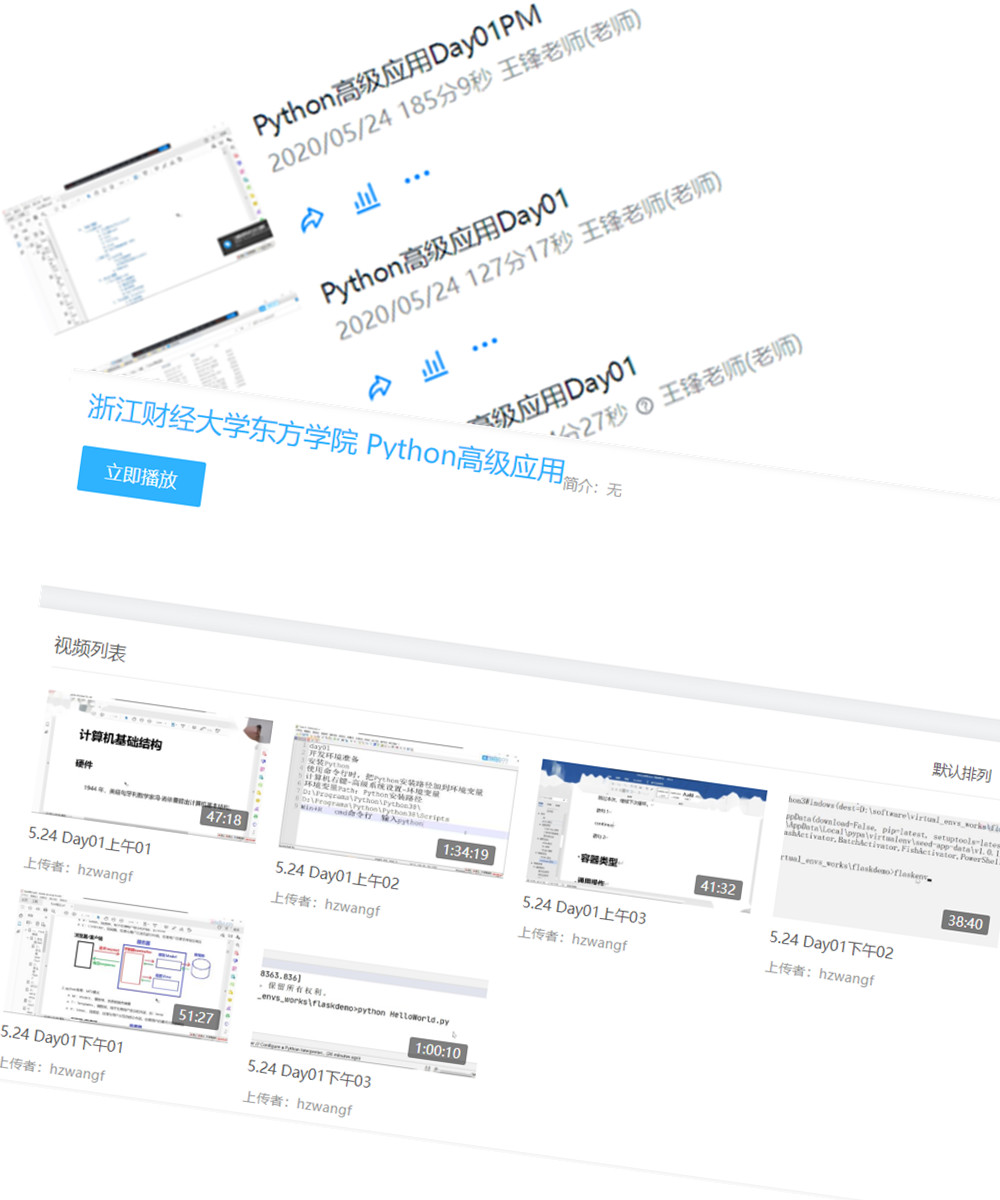Screen dimensions: 1000x1200
Task: Open the Python高级应用Day01PM video title
Action: 395,72
